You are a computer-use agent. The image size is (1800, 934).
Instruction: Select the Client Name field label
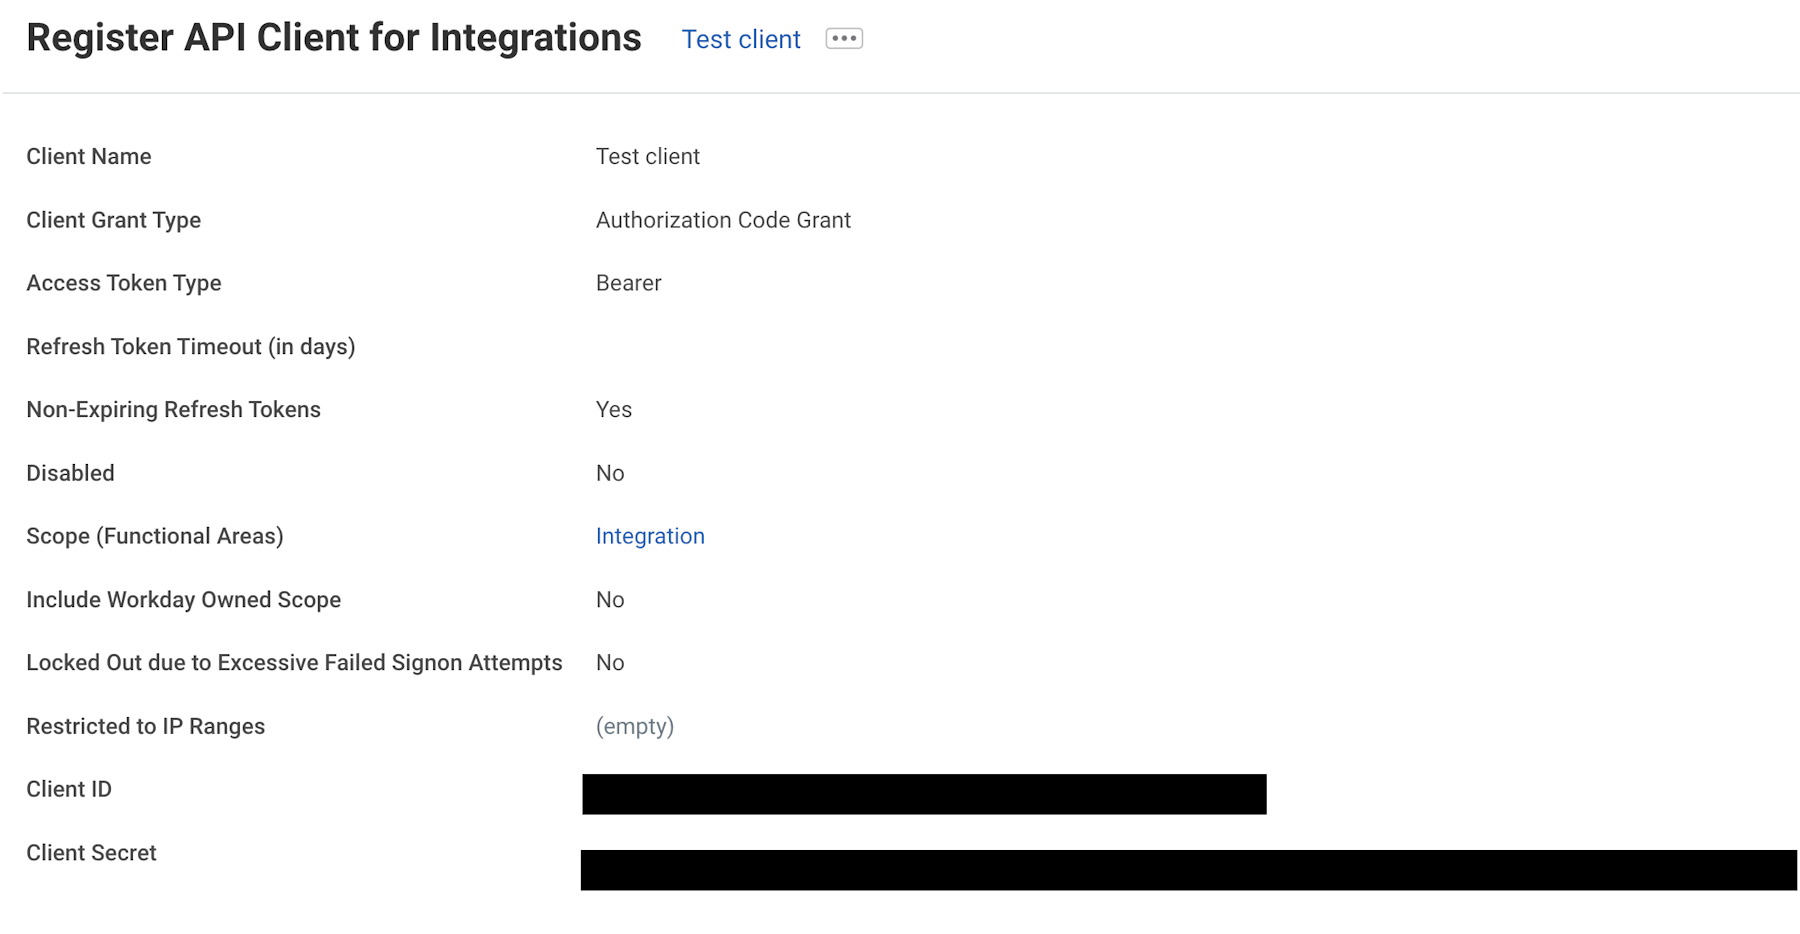89,157
